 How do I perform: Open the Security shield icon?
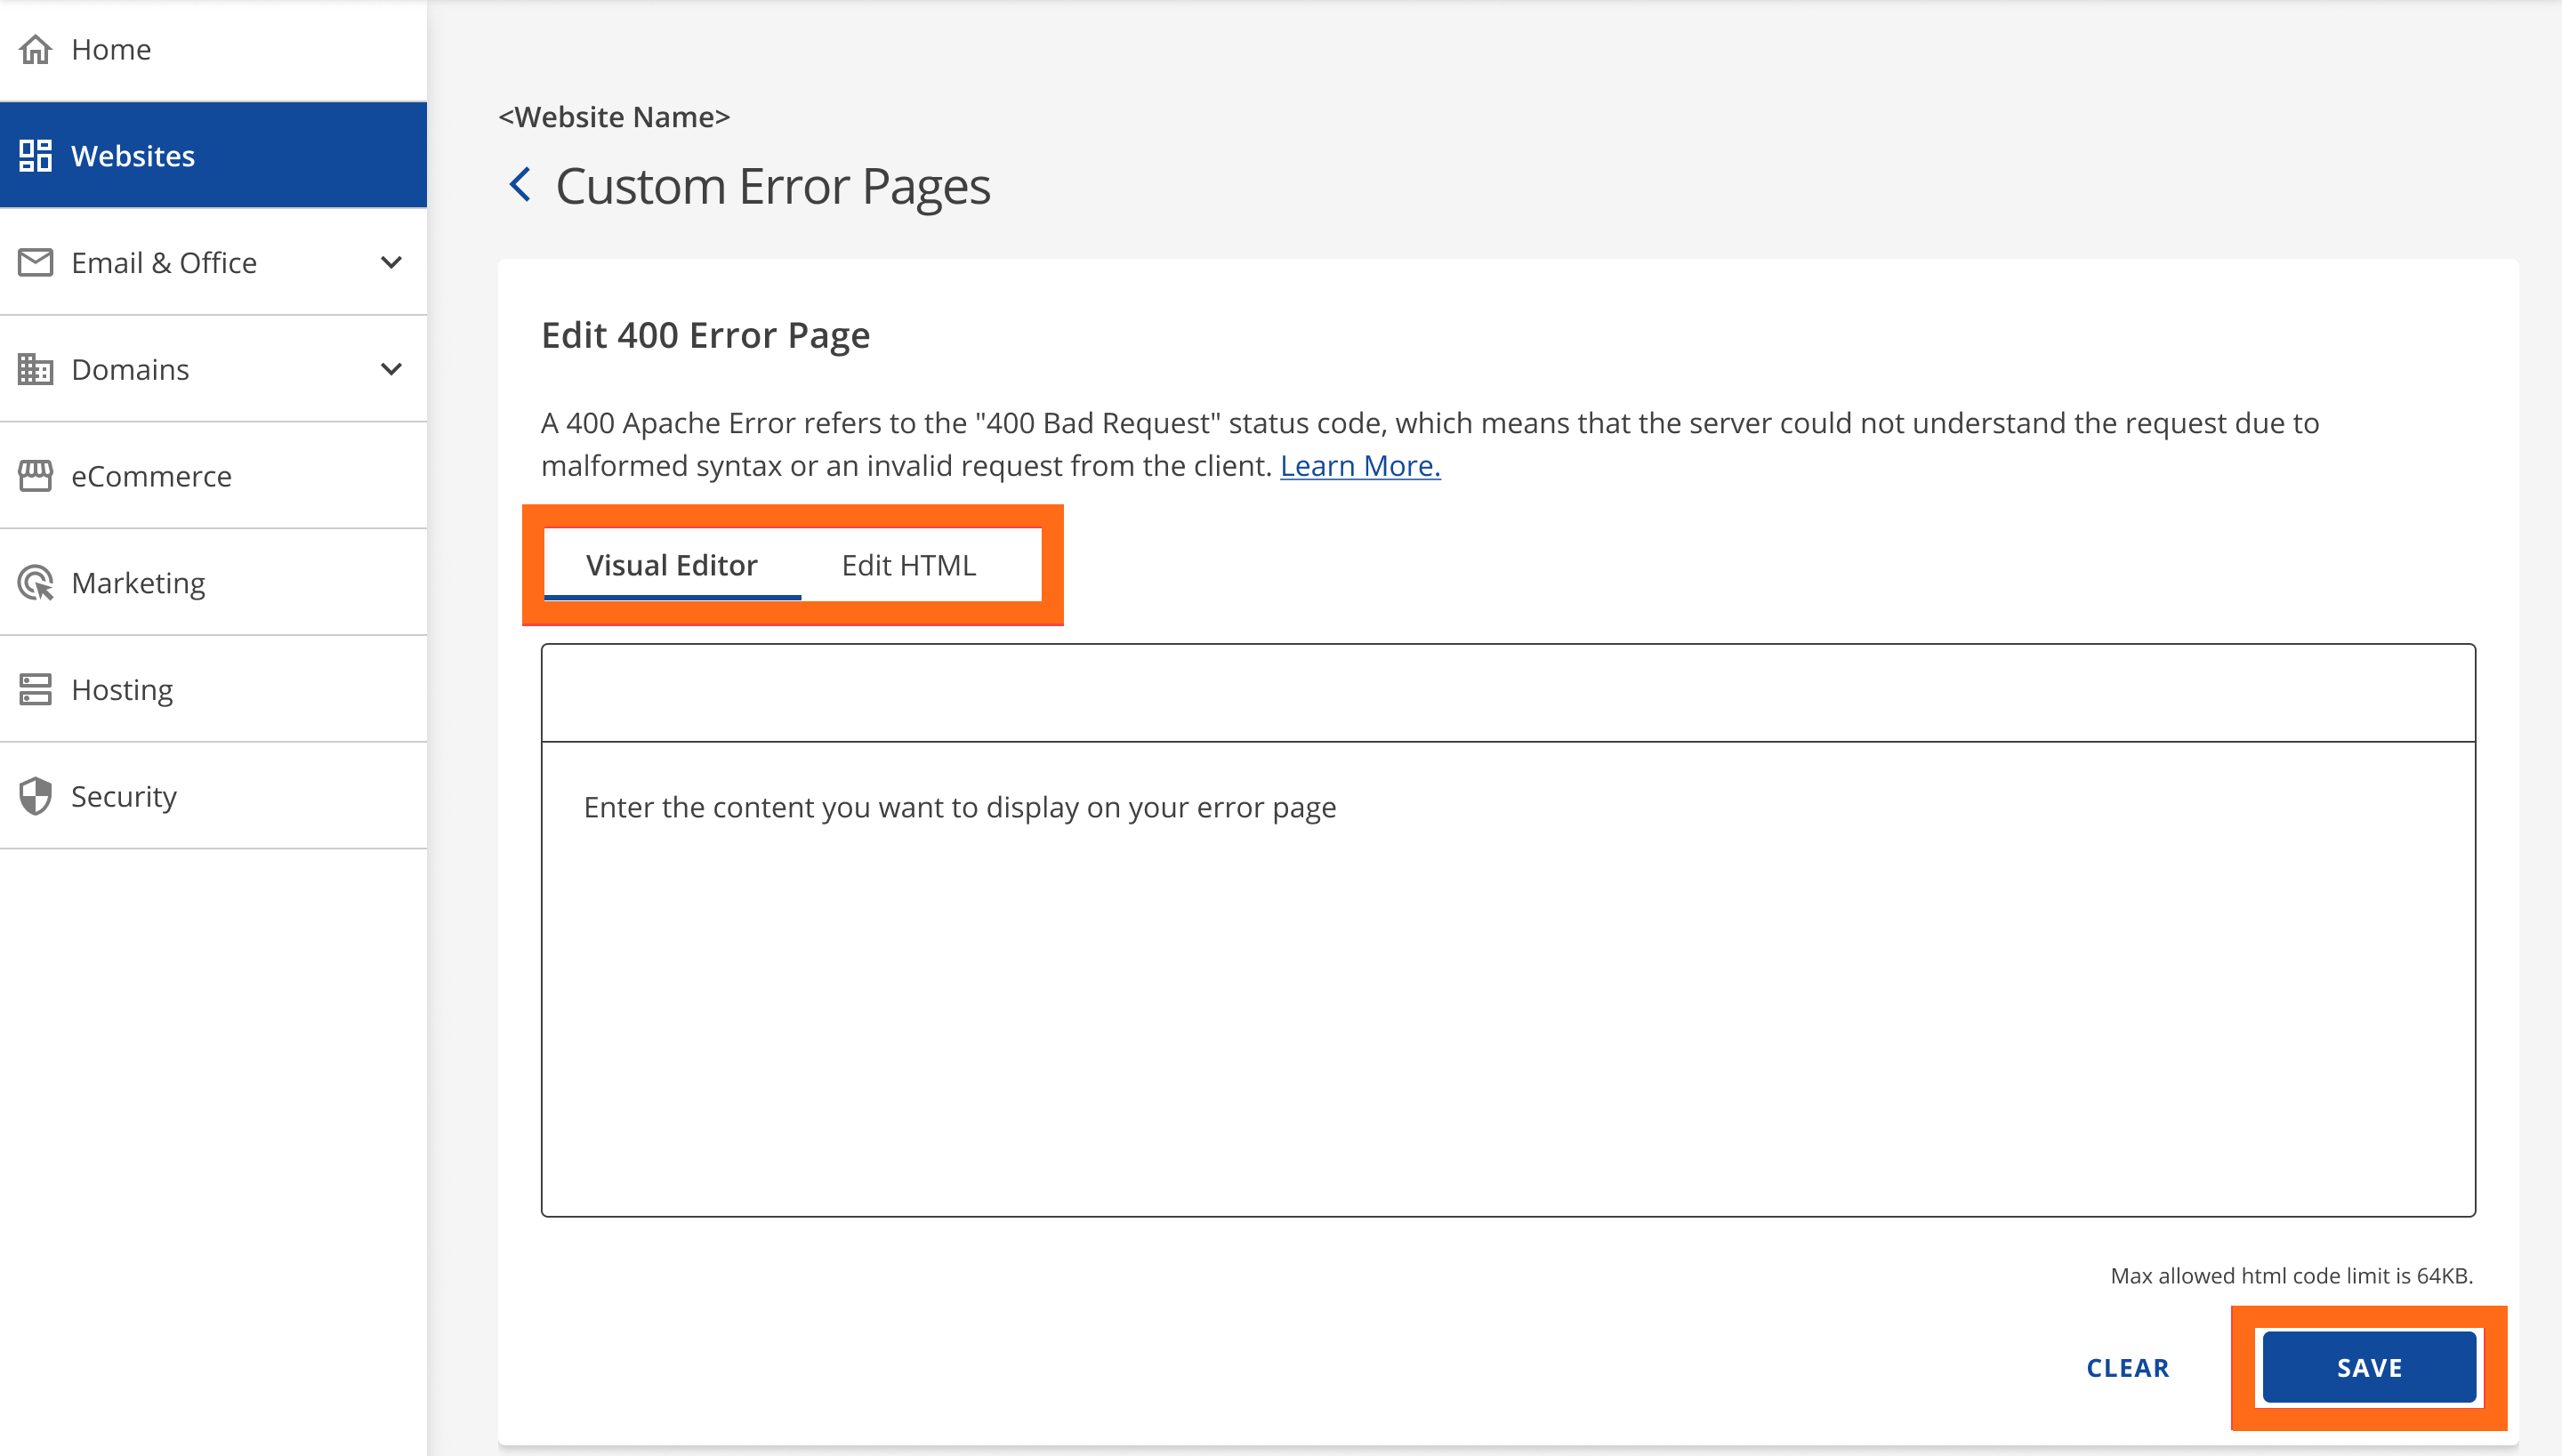point(35,795)
